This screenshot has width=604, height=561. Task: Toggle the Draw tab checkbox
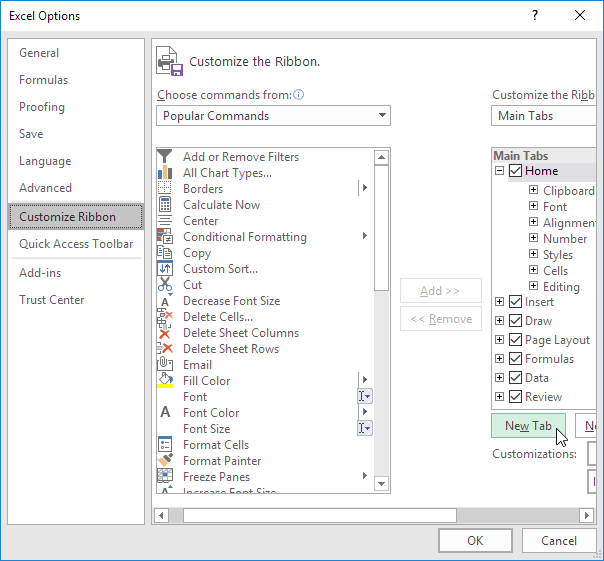(516, 321)
